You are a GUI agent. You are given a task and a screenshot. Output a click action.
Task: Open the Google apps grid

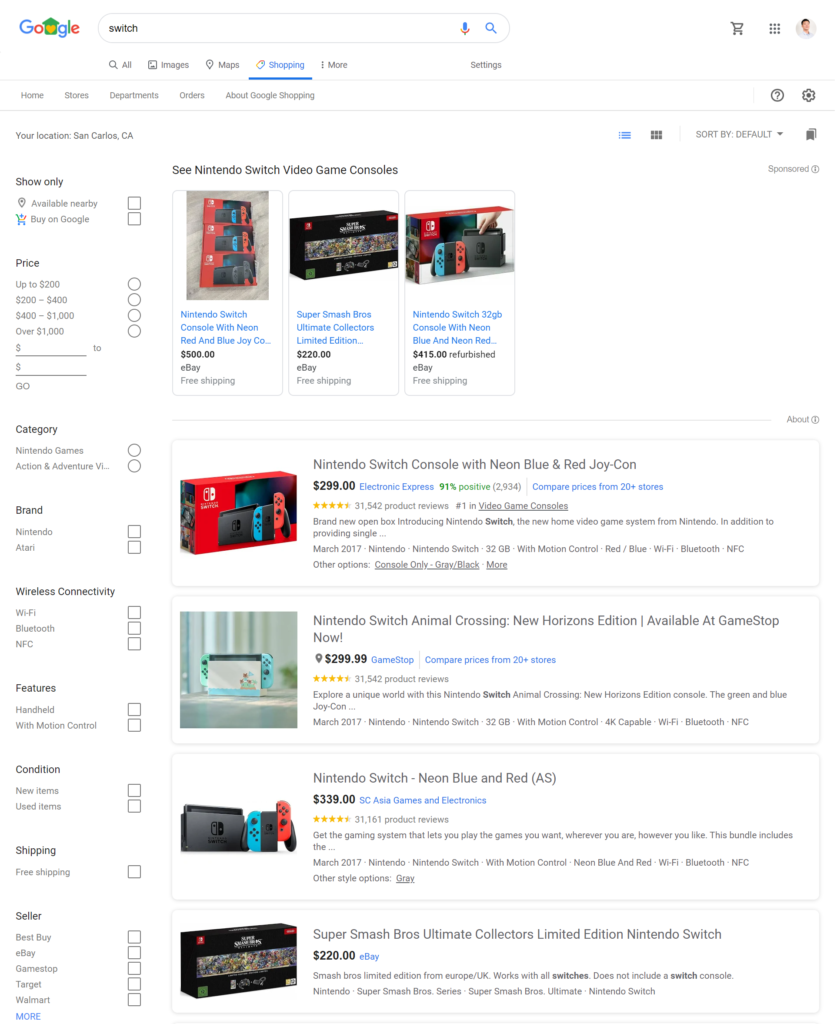point(774,28)
